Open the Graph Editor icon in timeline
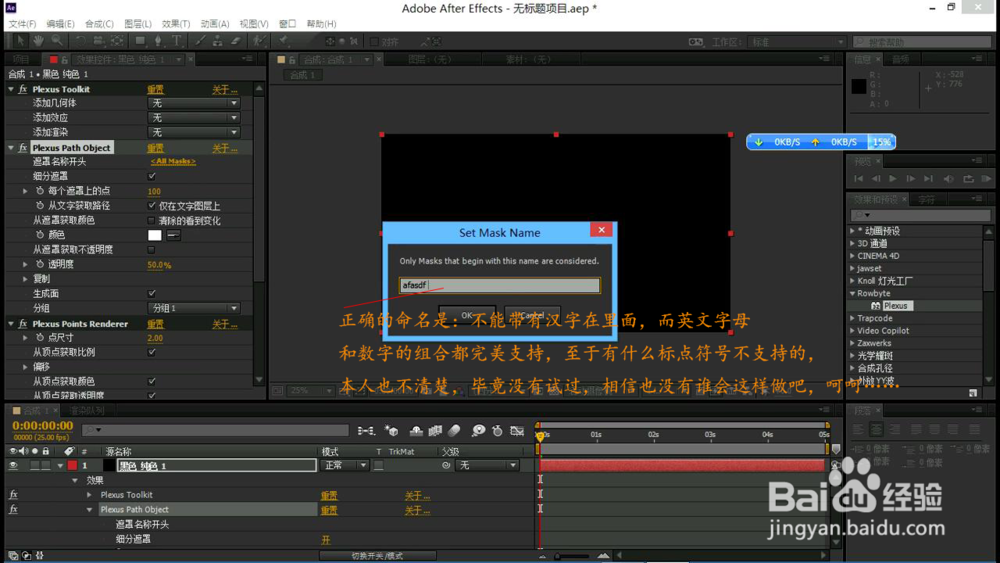1000x563 pixels. click(x=517, y=431)
